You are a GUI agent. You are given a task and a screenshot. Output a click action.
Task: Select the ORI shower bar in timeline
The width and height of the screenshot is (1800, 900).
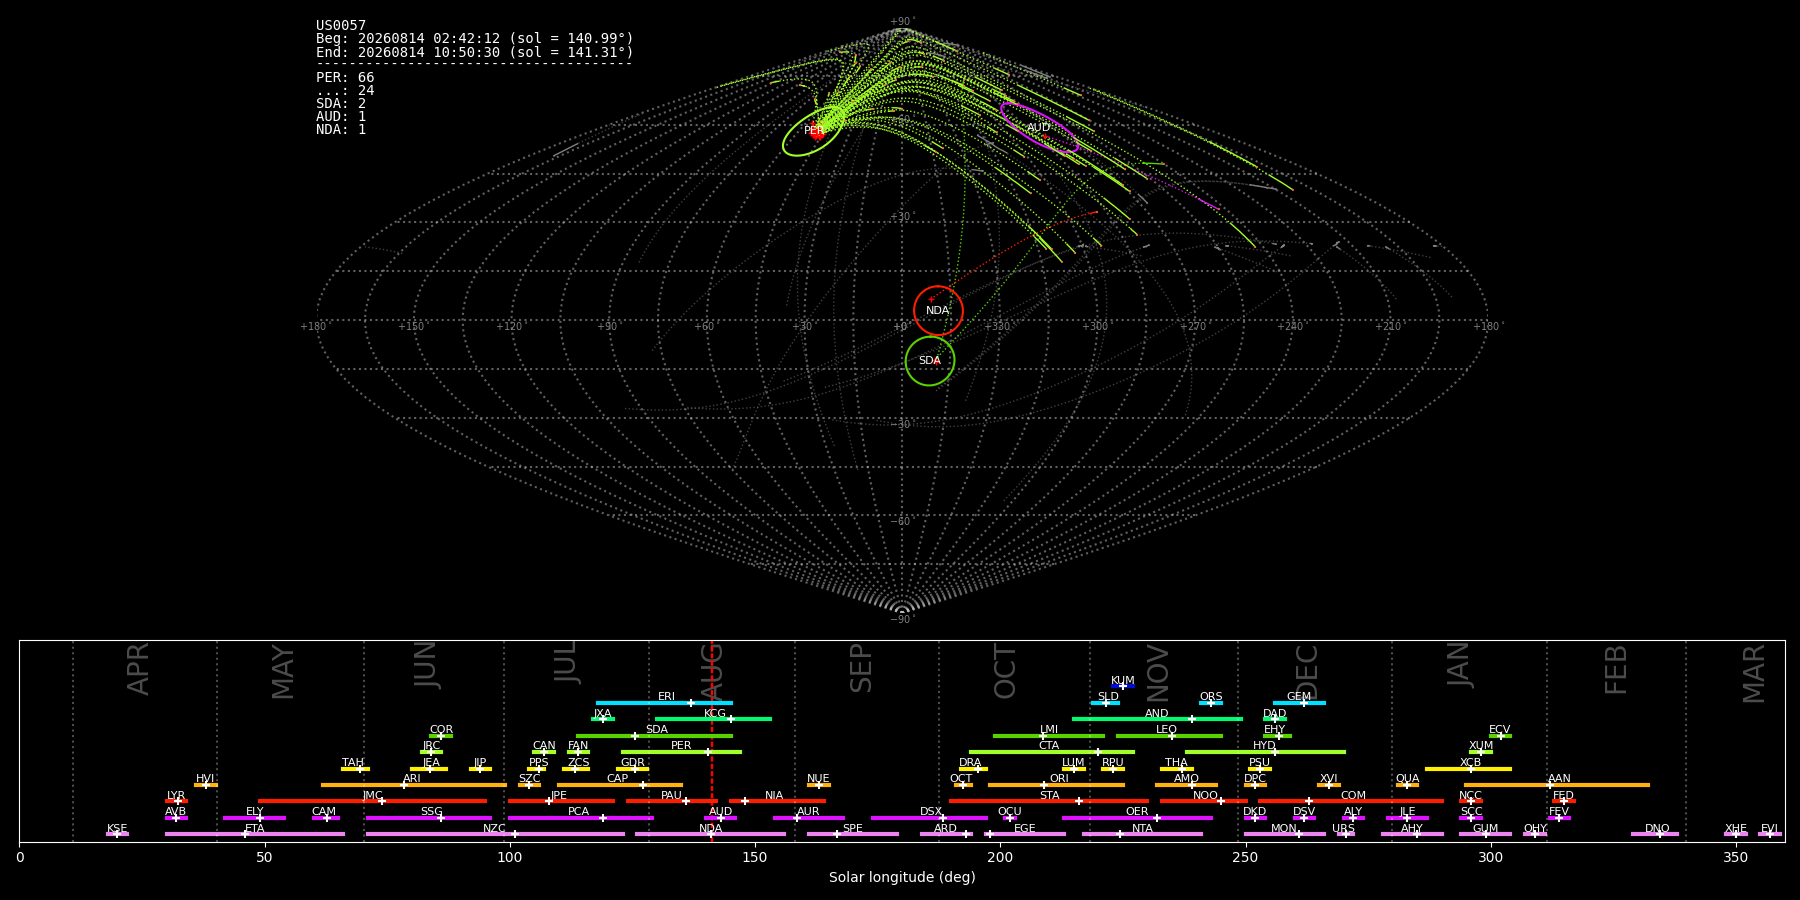pyautogui.click(x=1056, y=785)
